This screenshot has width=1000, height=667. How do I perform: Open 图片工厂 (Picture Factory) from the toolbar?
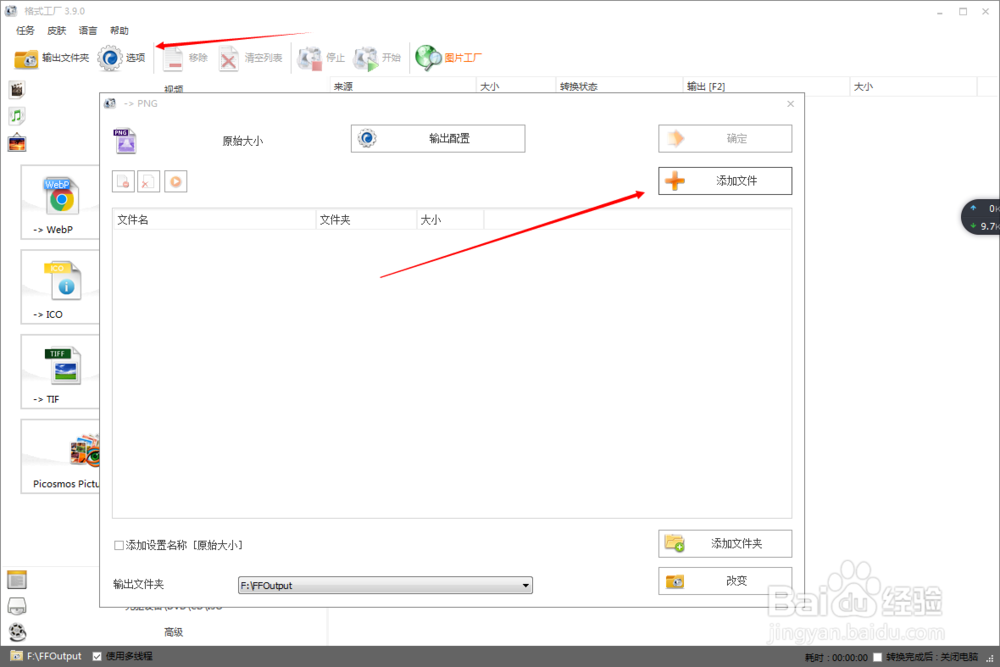coord(447,57)
